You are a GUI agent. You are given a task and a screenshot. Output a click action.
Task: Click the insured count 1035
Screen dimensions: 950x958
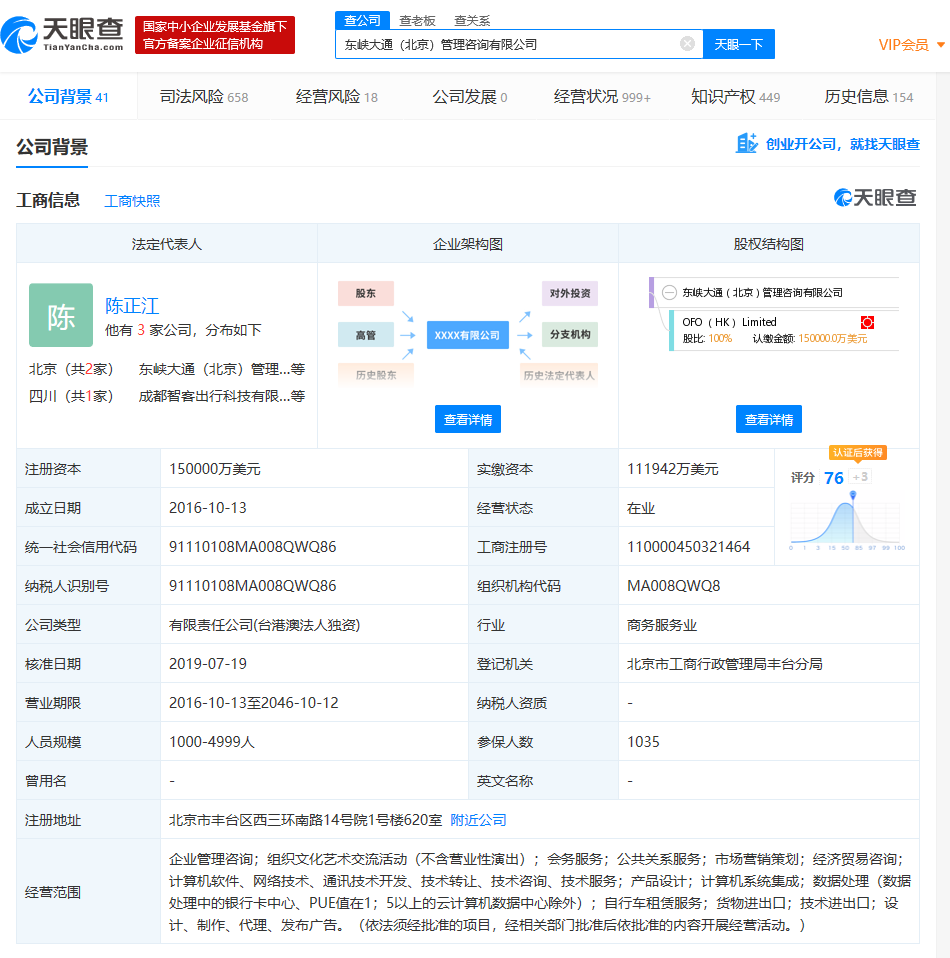pos(643,742)
